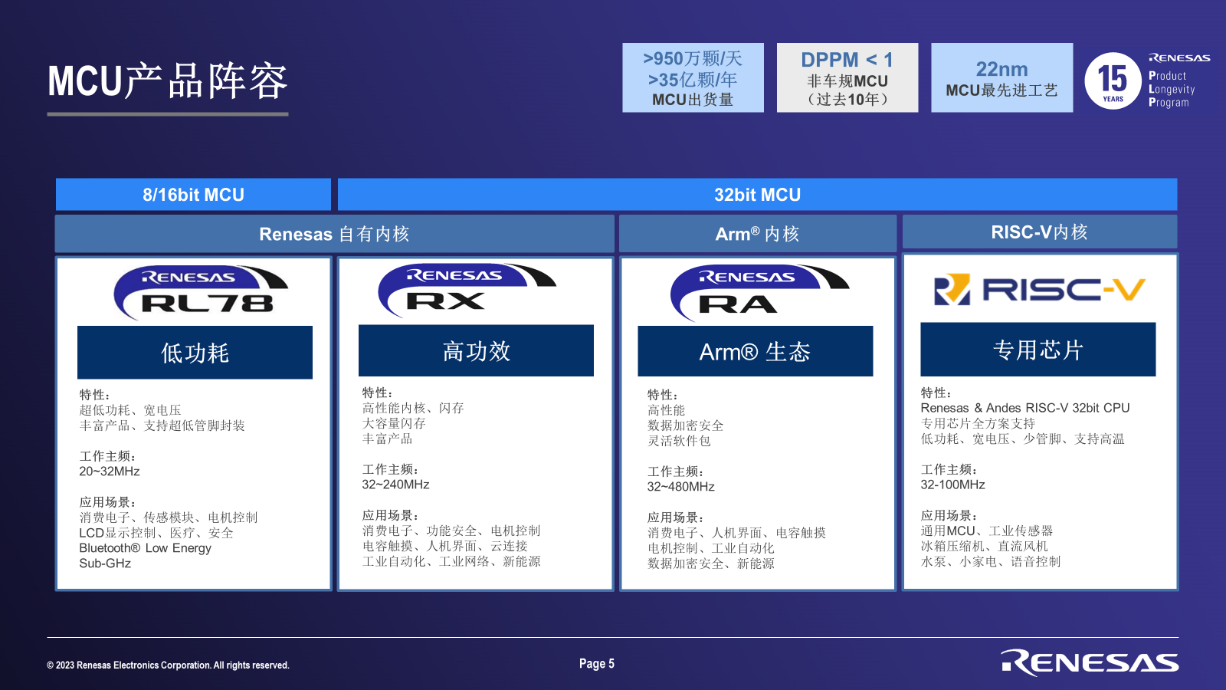
Task: Click the Arm® 生态 button
Action: pos(755,352)
